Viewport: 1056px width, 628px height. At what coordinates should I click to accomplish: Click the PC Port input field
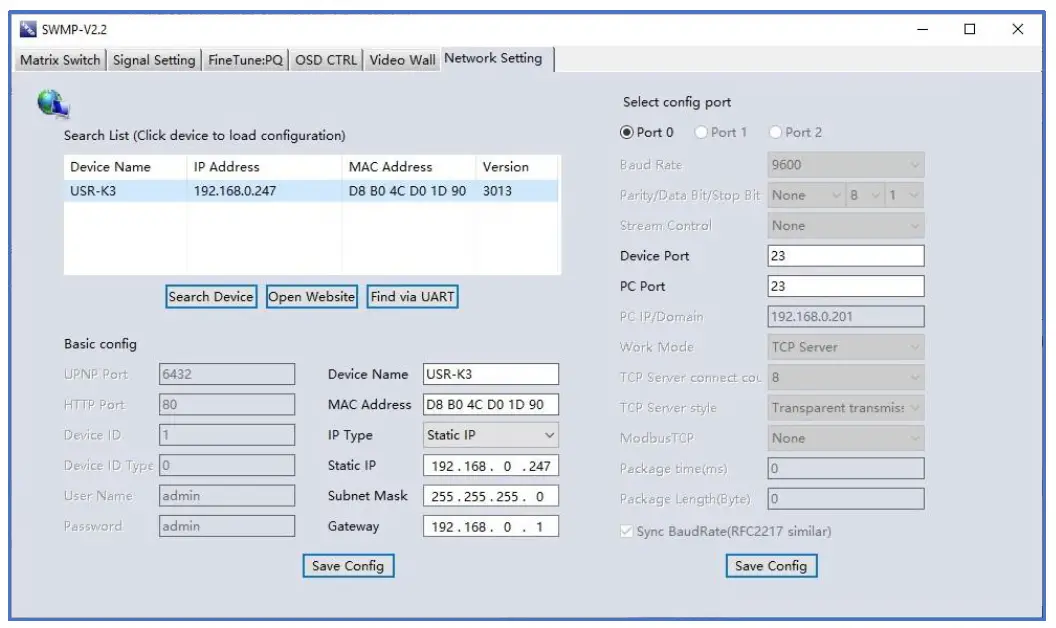pyautogui.click(x=845, y=286)
